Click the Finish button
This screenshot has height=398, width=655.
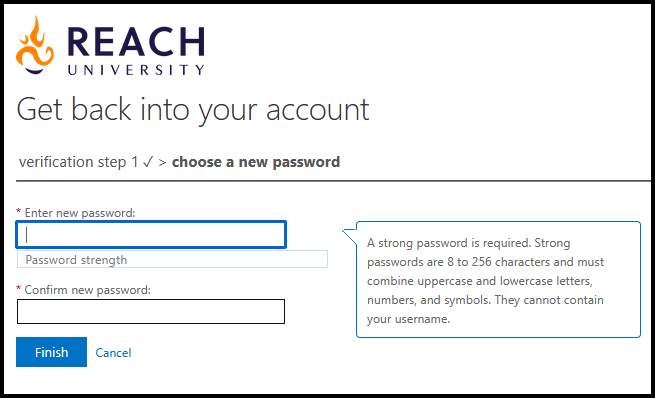[51, 352]
